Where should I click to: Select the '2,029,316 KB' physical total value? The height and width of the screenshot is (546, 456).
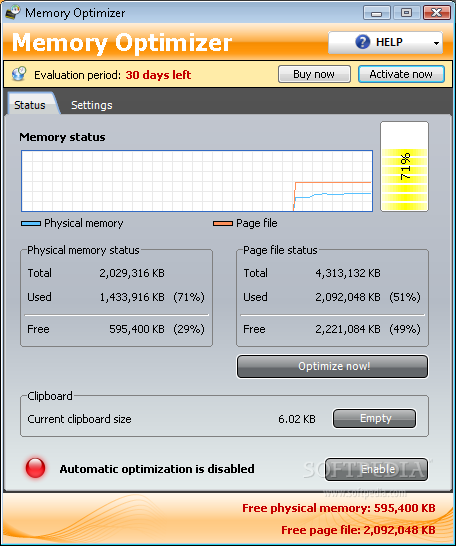(x=132, y=273)
